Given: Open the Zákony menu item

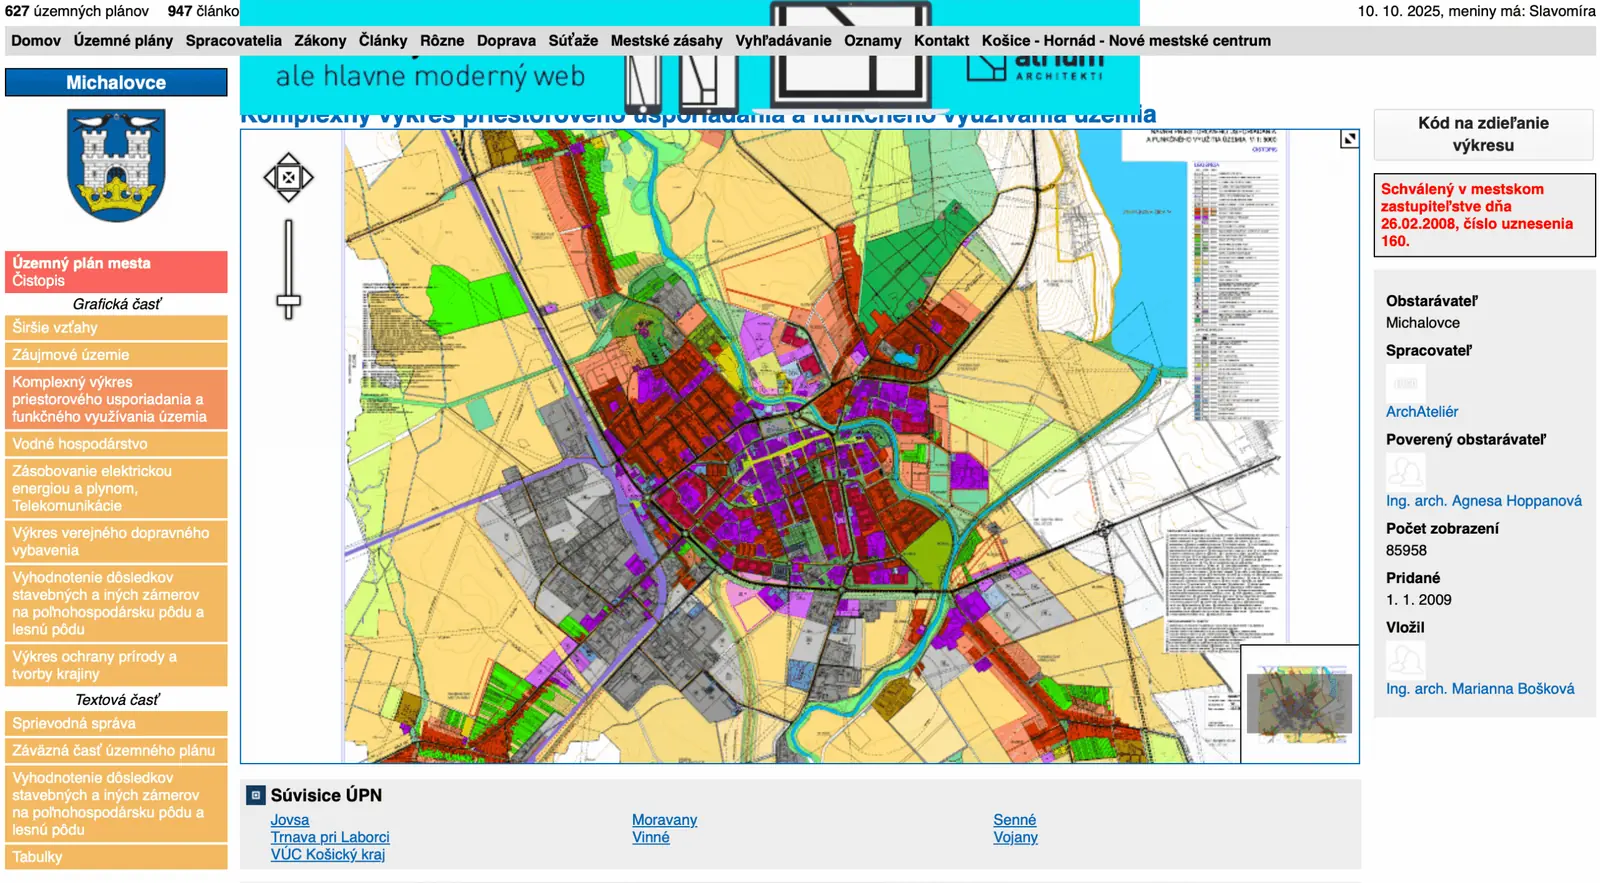Looking at the screenshot, I should (320, 41).
